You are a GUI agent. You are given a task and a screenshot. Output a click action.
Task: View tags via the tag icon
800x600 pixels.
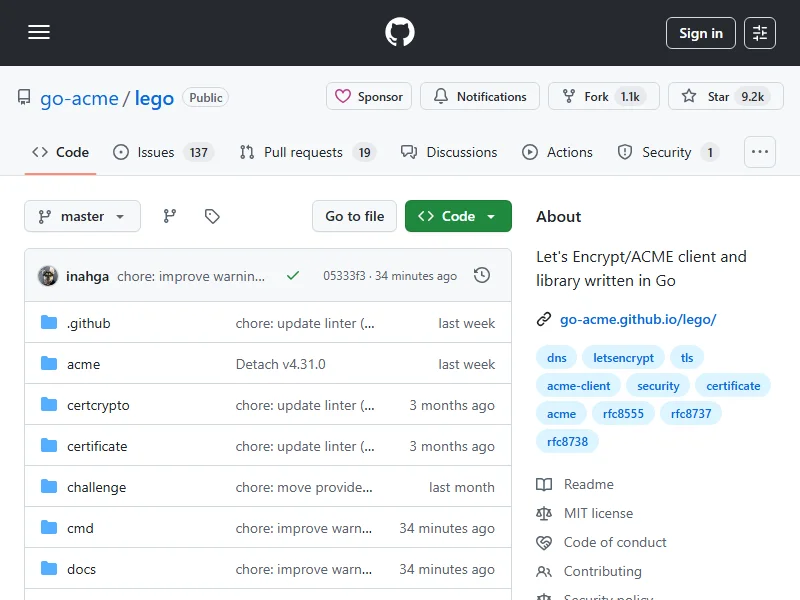212,216
